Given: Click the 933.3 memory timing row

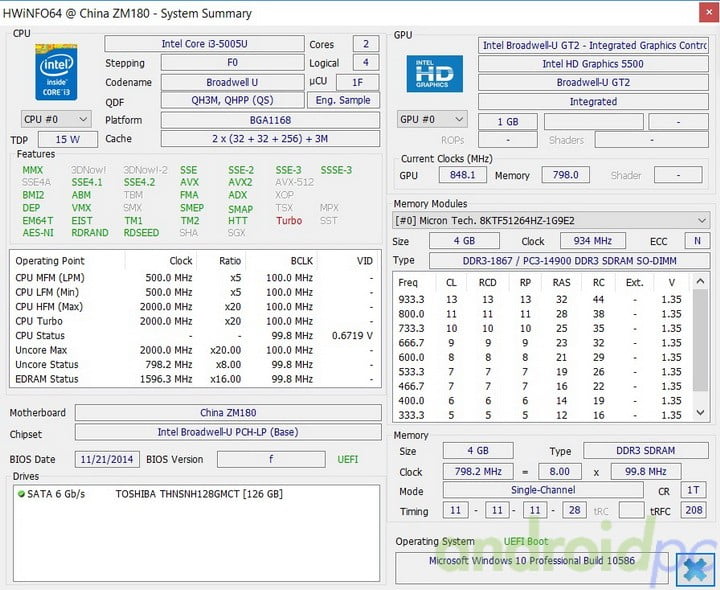Looking at the screenshot, I should click(x=541, y=299).
